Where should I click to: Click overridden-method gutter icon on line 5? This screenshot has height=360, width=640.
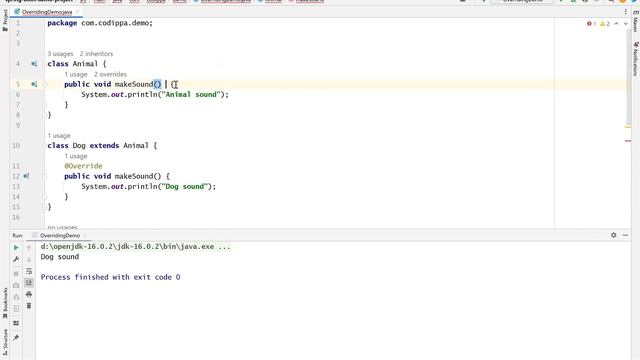[34, 84]
